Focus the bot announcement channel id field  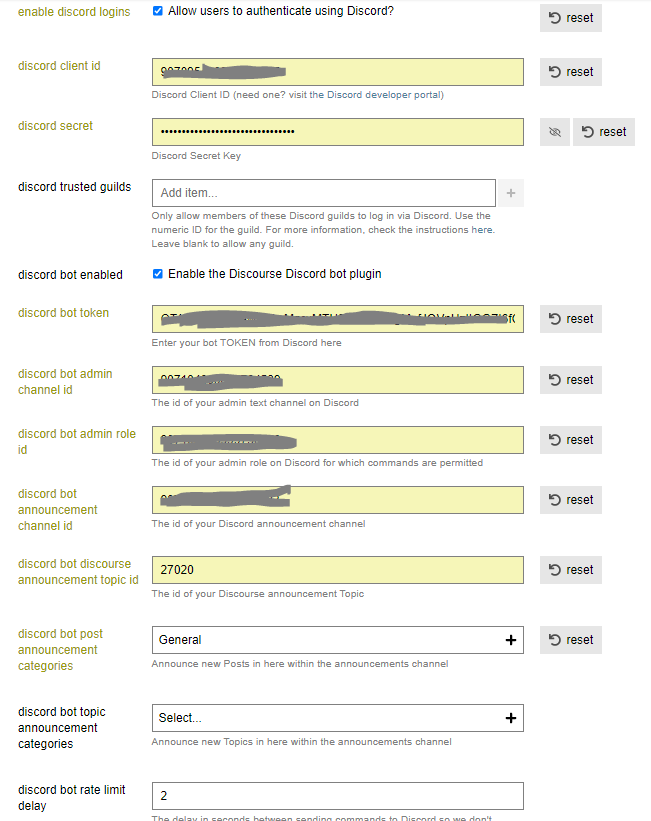pos(337,500)
